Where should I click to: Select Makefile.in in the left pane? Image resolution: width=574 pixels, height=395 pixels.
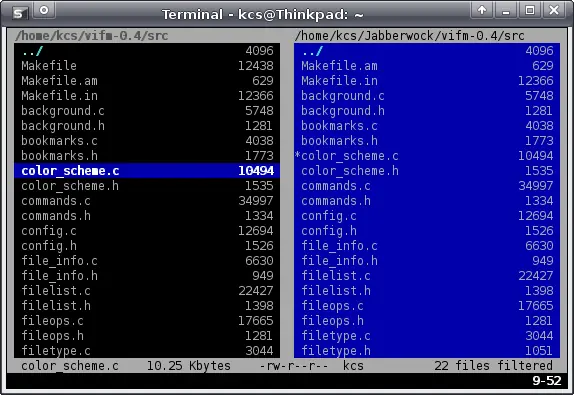tap(147, 96)
